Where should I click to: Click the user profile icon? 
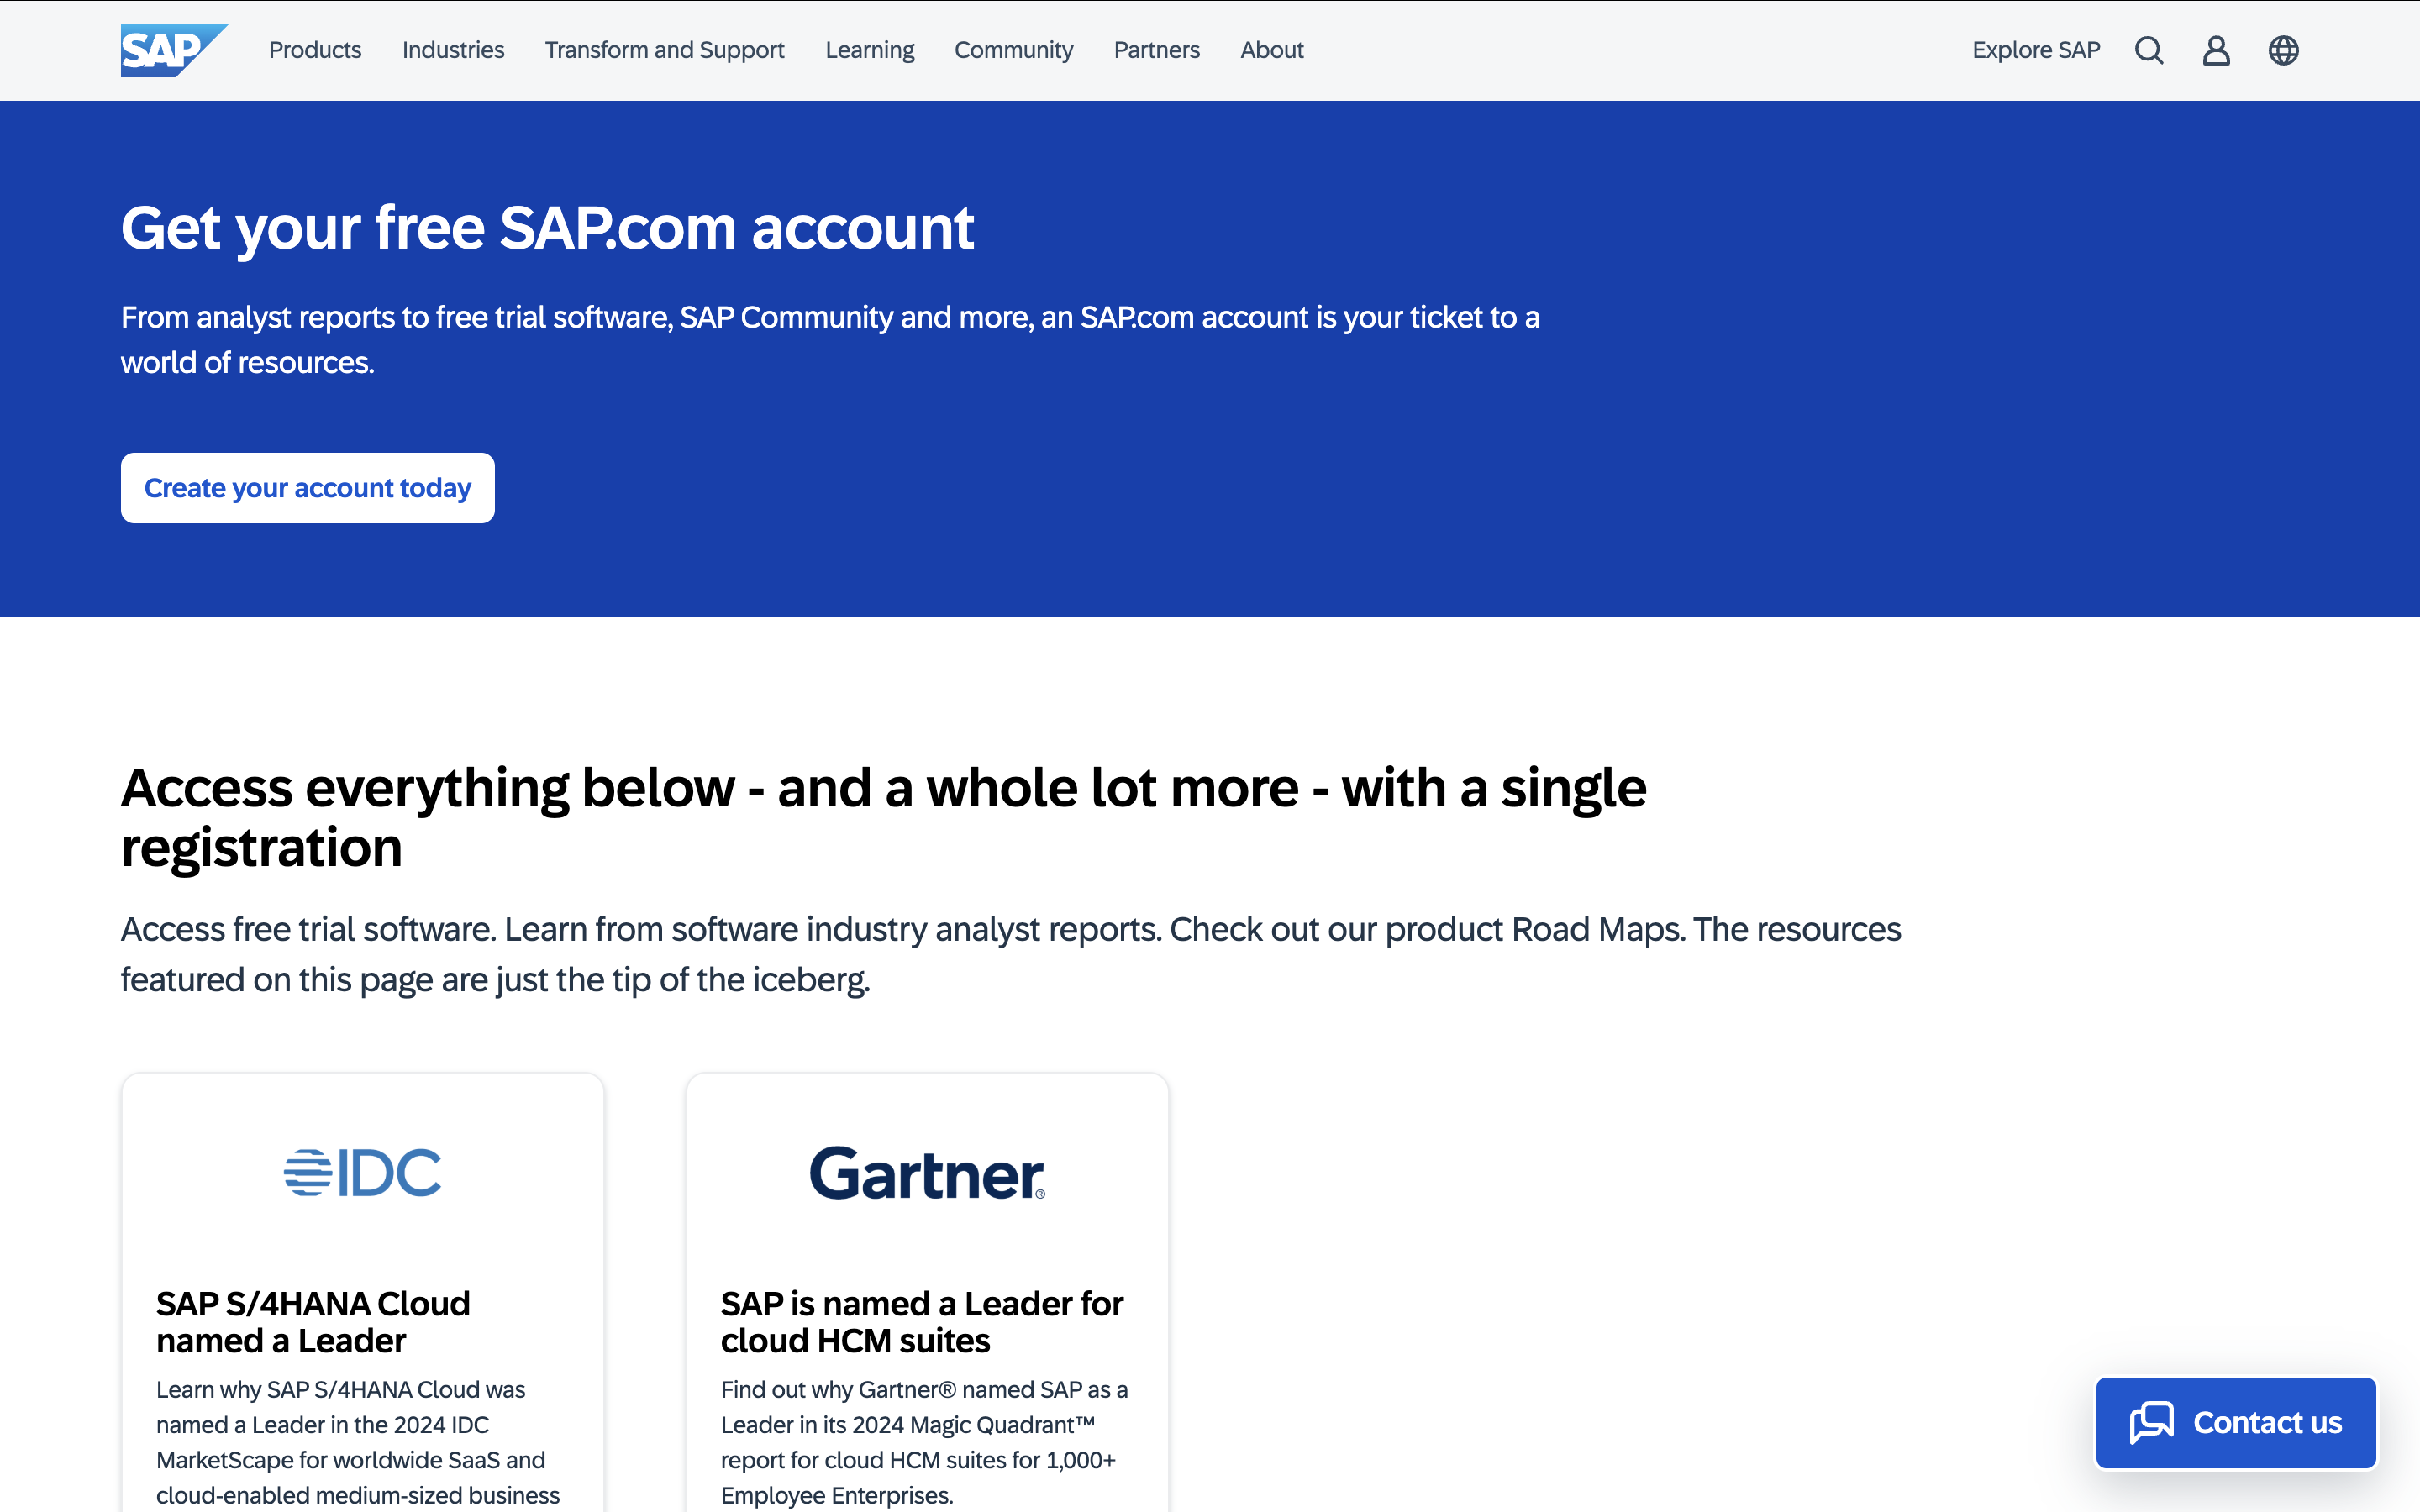coord(2216,50)
